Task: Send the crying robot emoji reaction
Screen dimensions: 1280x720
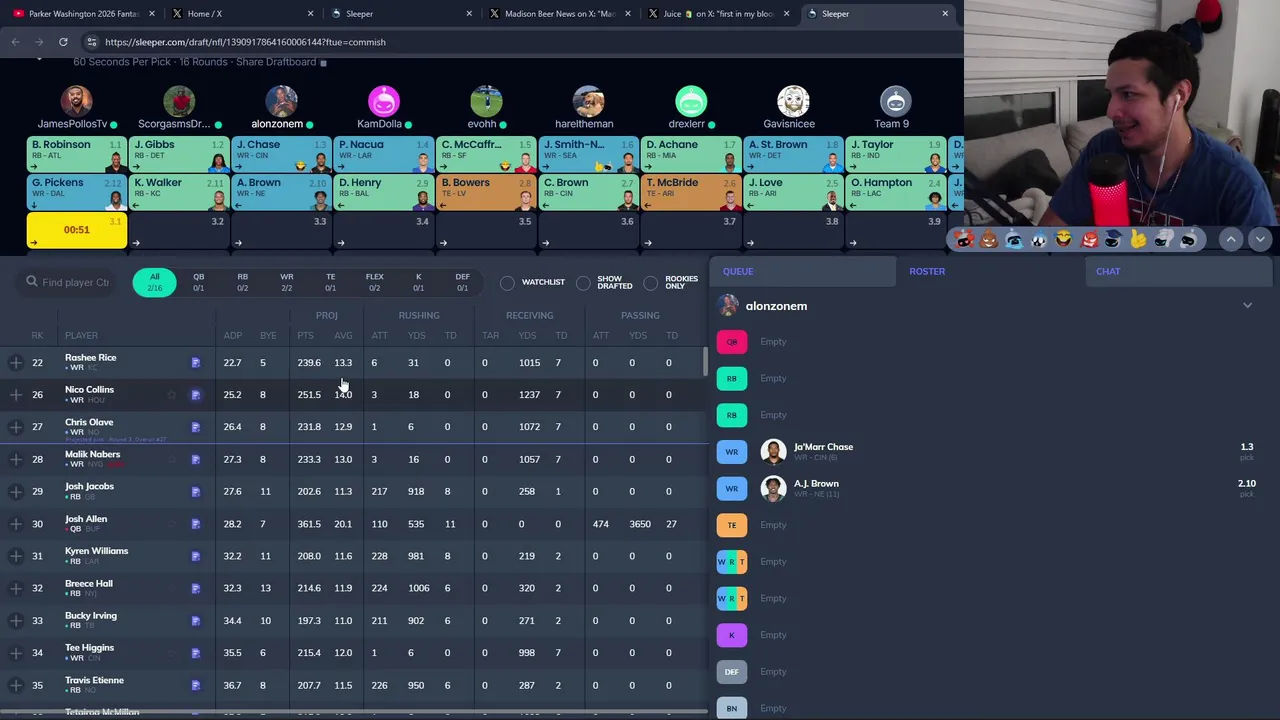Action: (x=1014, y=239)
